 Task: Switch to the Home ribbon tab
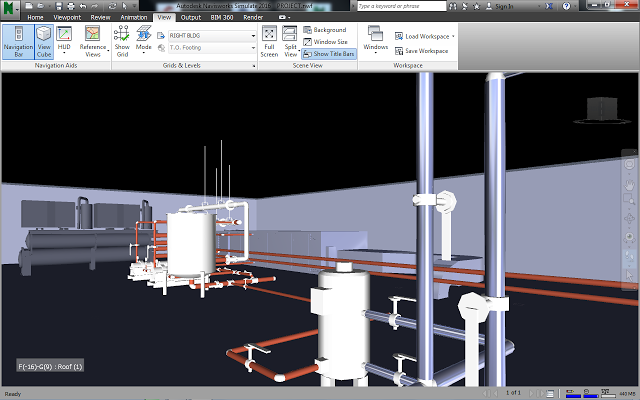click(x=35, y=17)
